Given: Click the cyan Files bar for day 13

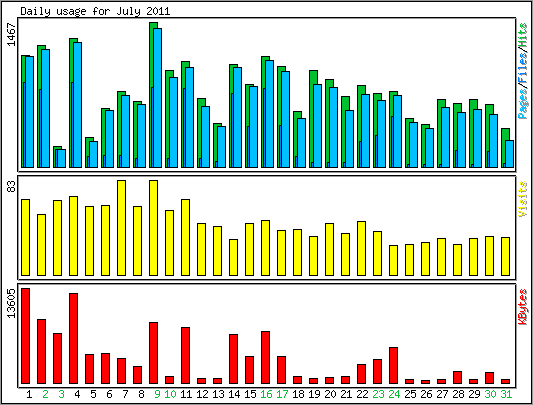Looking at the screenshot, I should pyautogui.click(x=222, y=147).
